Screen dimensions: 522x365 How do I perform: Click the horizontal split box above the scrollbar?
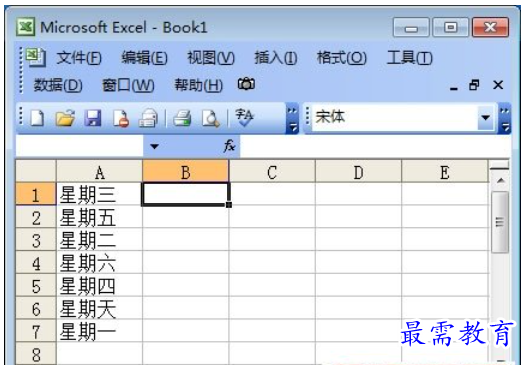pyautogui.click(x=500, y=165)
